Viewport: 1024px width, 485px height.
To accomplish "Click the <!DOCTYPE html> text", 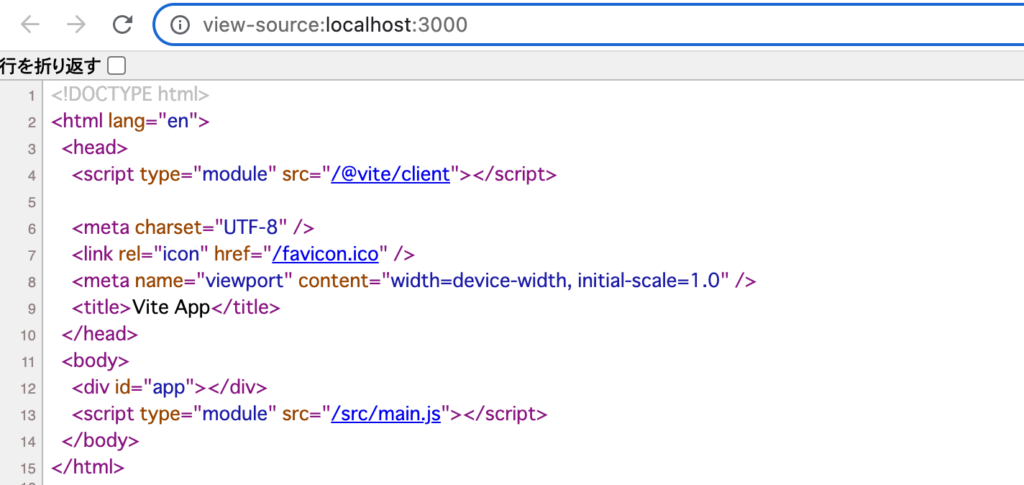I will tap(130, 95).
